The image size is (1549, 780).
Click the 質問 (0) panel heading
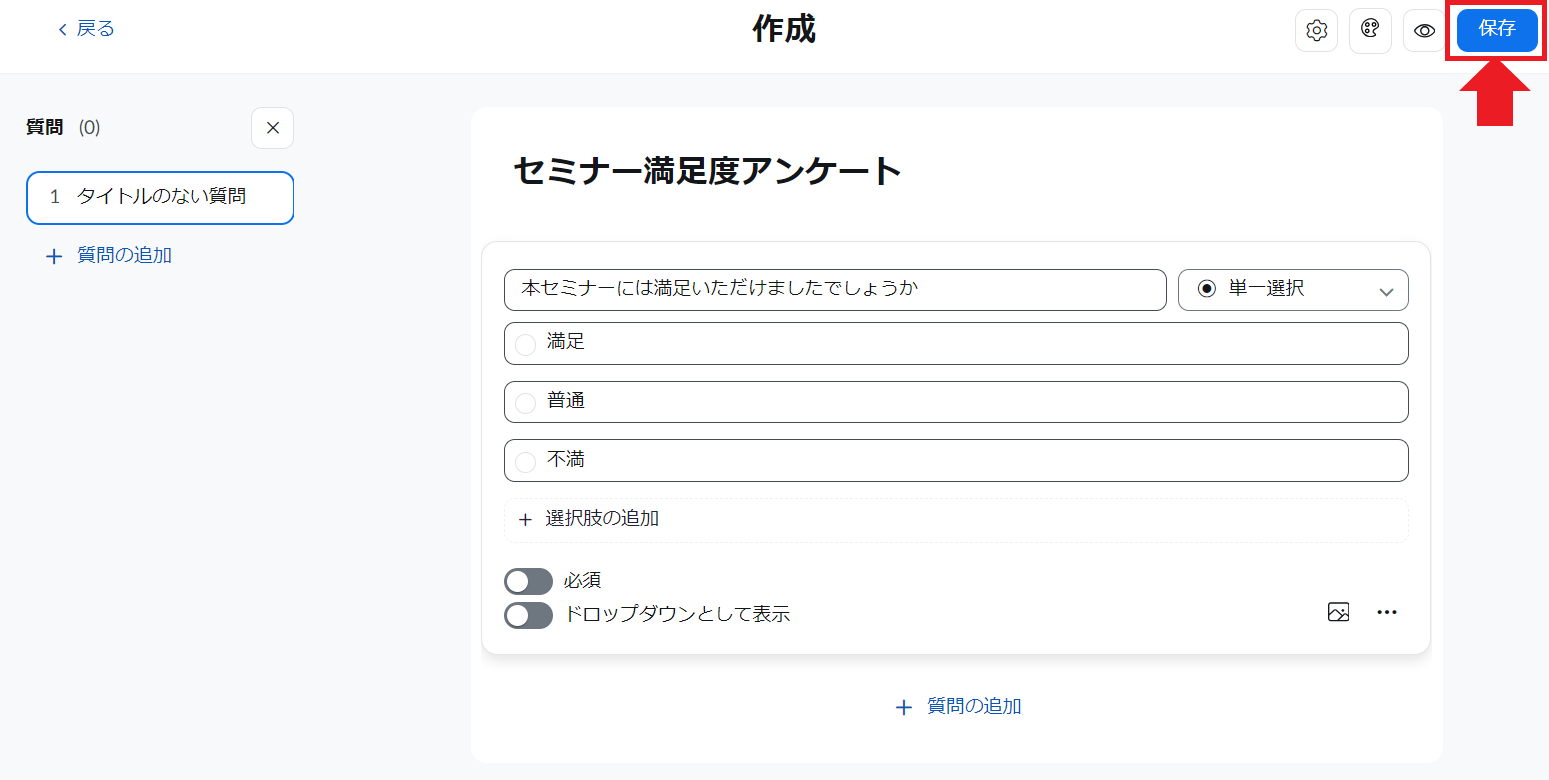(63, 128)
